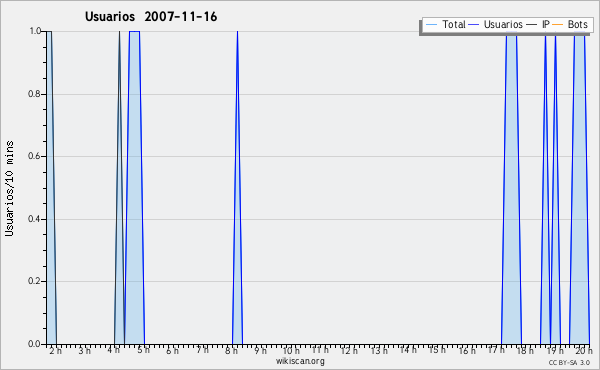Image resolution: width=600 pixels, height=370 pixels.
Task: Click the "6 h" x-axis label
Action: tap(173, 350)
